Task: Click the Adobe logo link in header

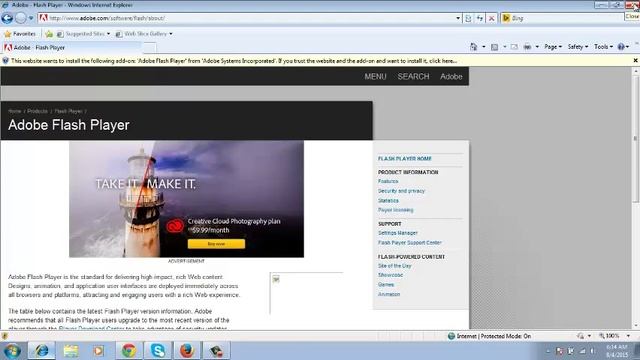Action: [x=451, y=77]
